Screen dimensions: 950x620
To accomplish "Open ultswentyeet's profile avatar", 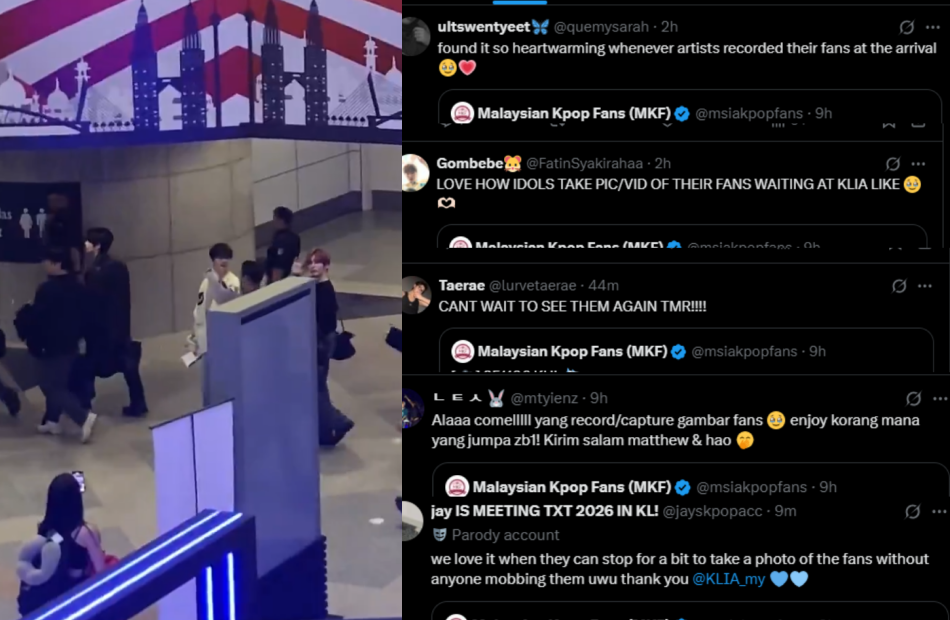I will pyautogui.click(x=416, y=36).
